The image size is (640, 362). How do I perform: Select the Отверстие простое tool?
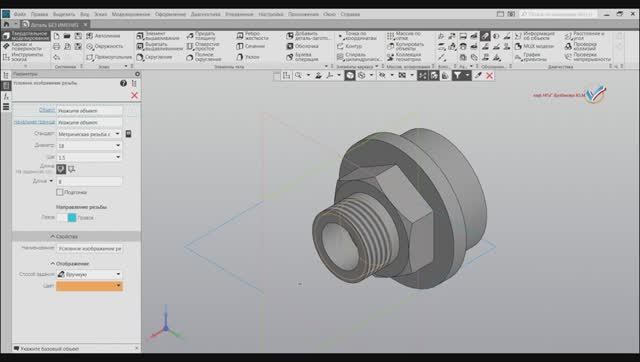(x=203, y=47)
